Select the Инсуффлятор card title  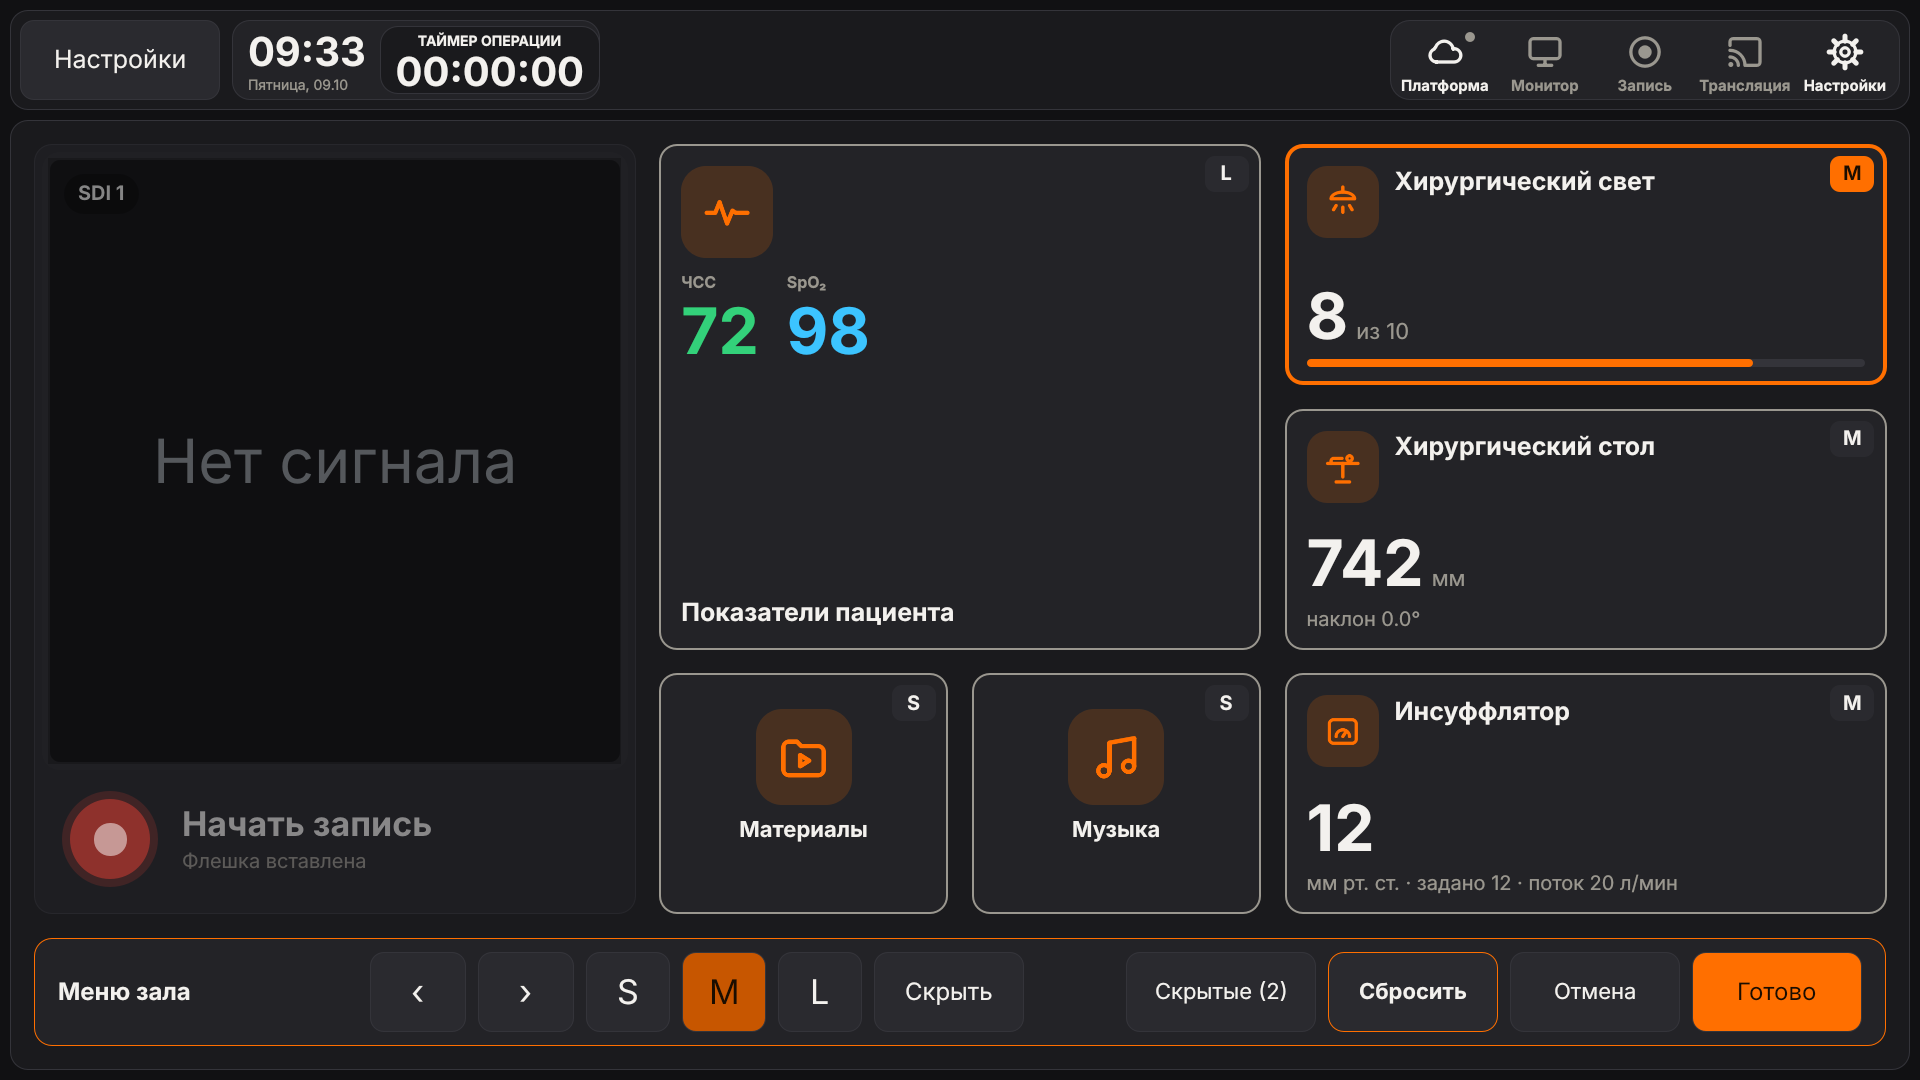pos(1481,711)
